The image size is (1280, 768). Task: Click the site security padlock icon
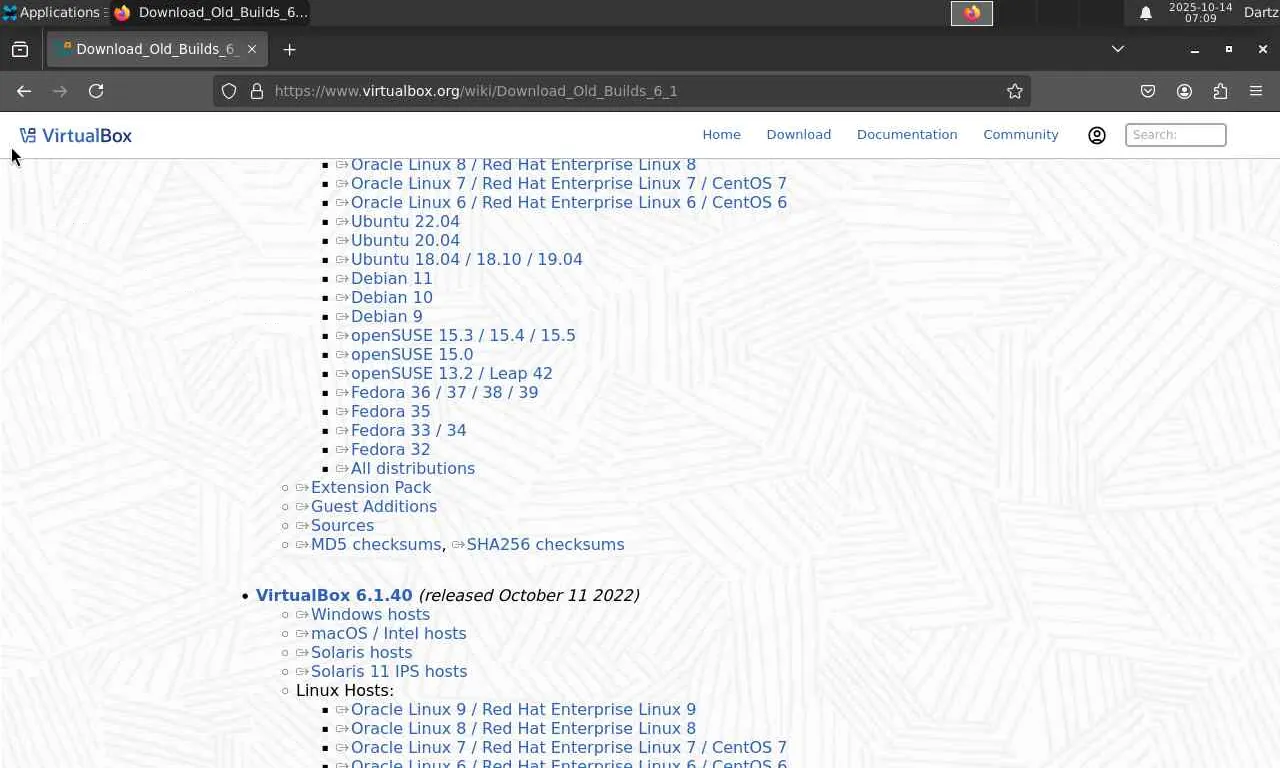[256, 91]
